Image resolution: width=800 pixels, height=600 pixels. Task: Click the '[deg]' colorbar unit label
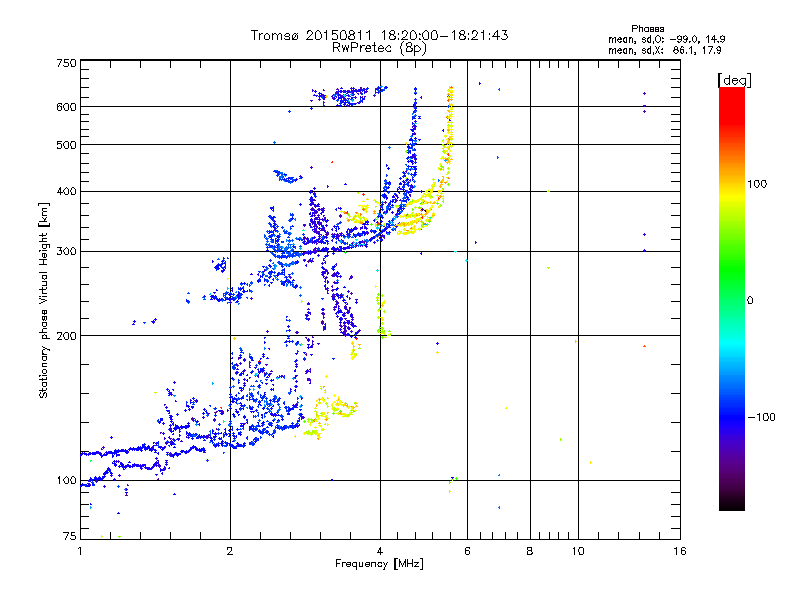tap(734, 80)
